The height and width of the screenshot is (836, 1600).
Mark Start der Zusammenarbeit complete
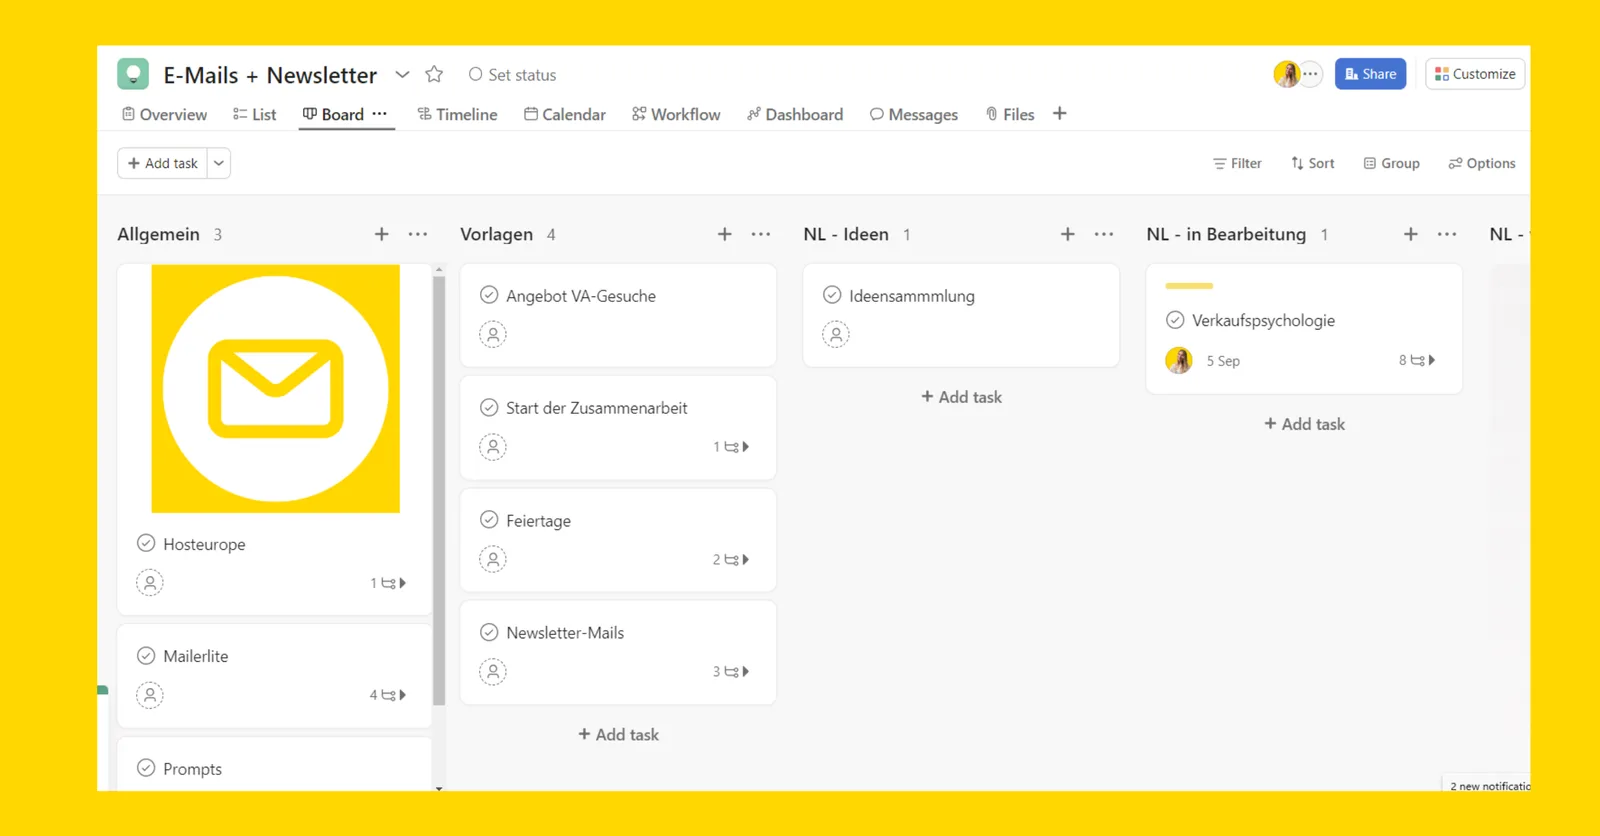tap(489, 407)
